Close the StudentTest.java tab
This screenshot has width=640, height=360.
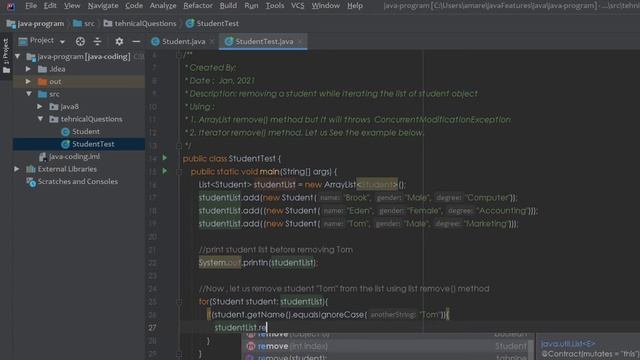point(300,42)
